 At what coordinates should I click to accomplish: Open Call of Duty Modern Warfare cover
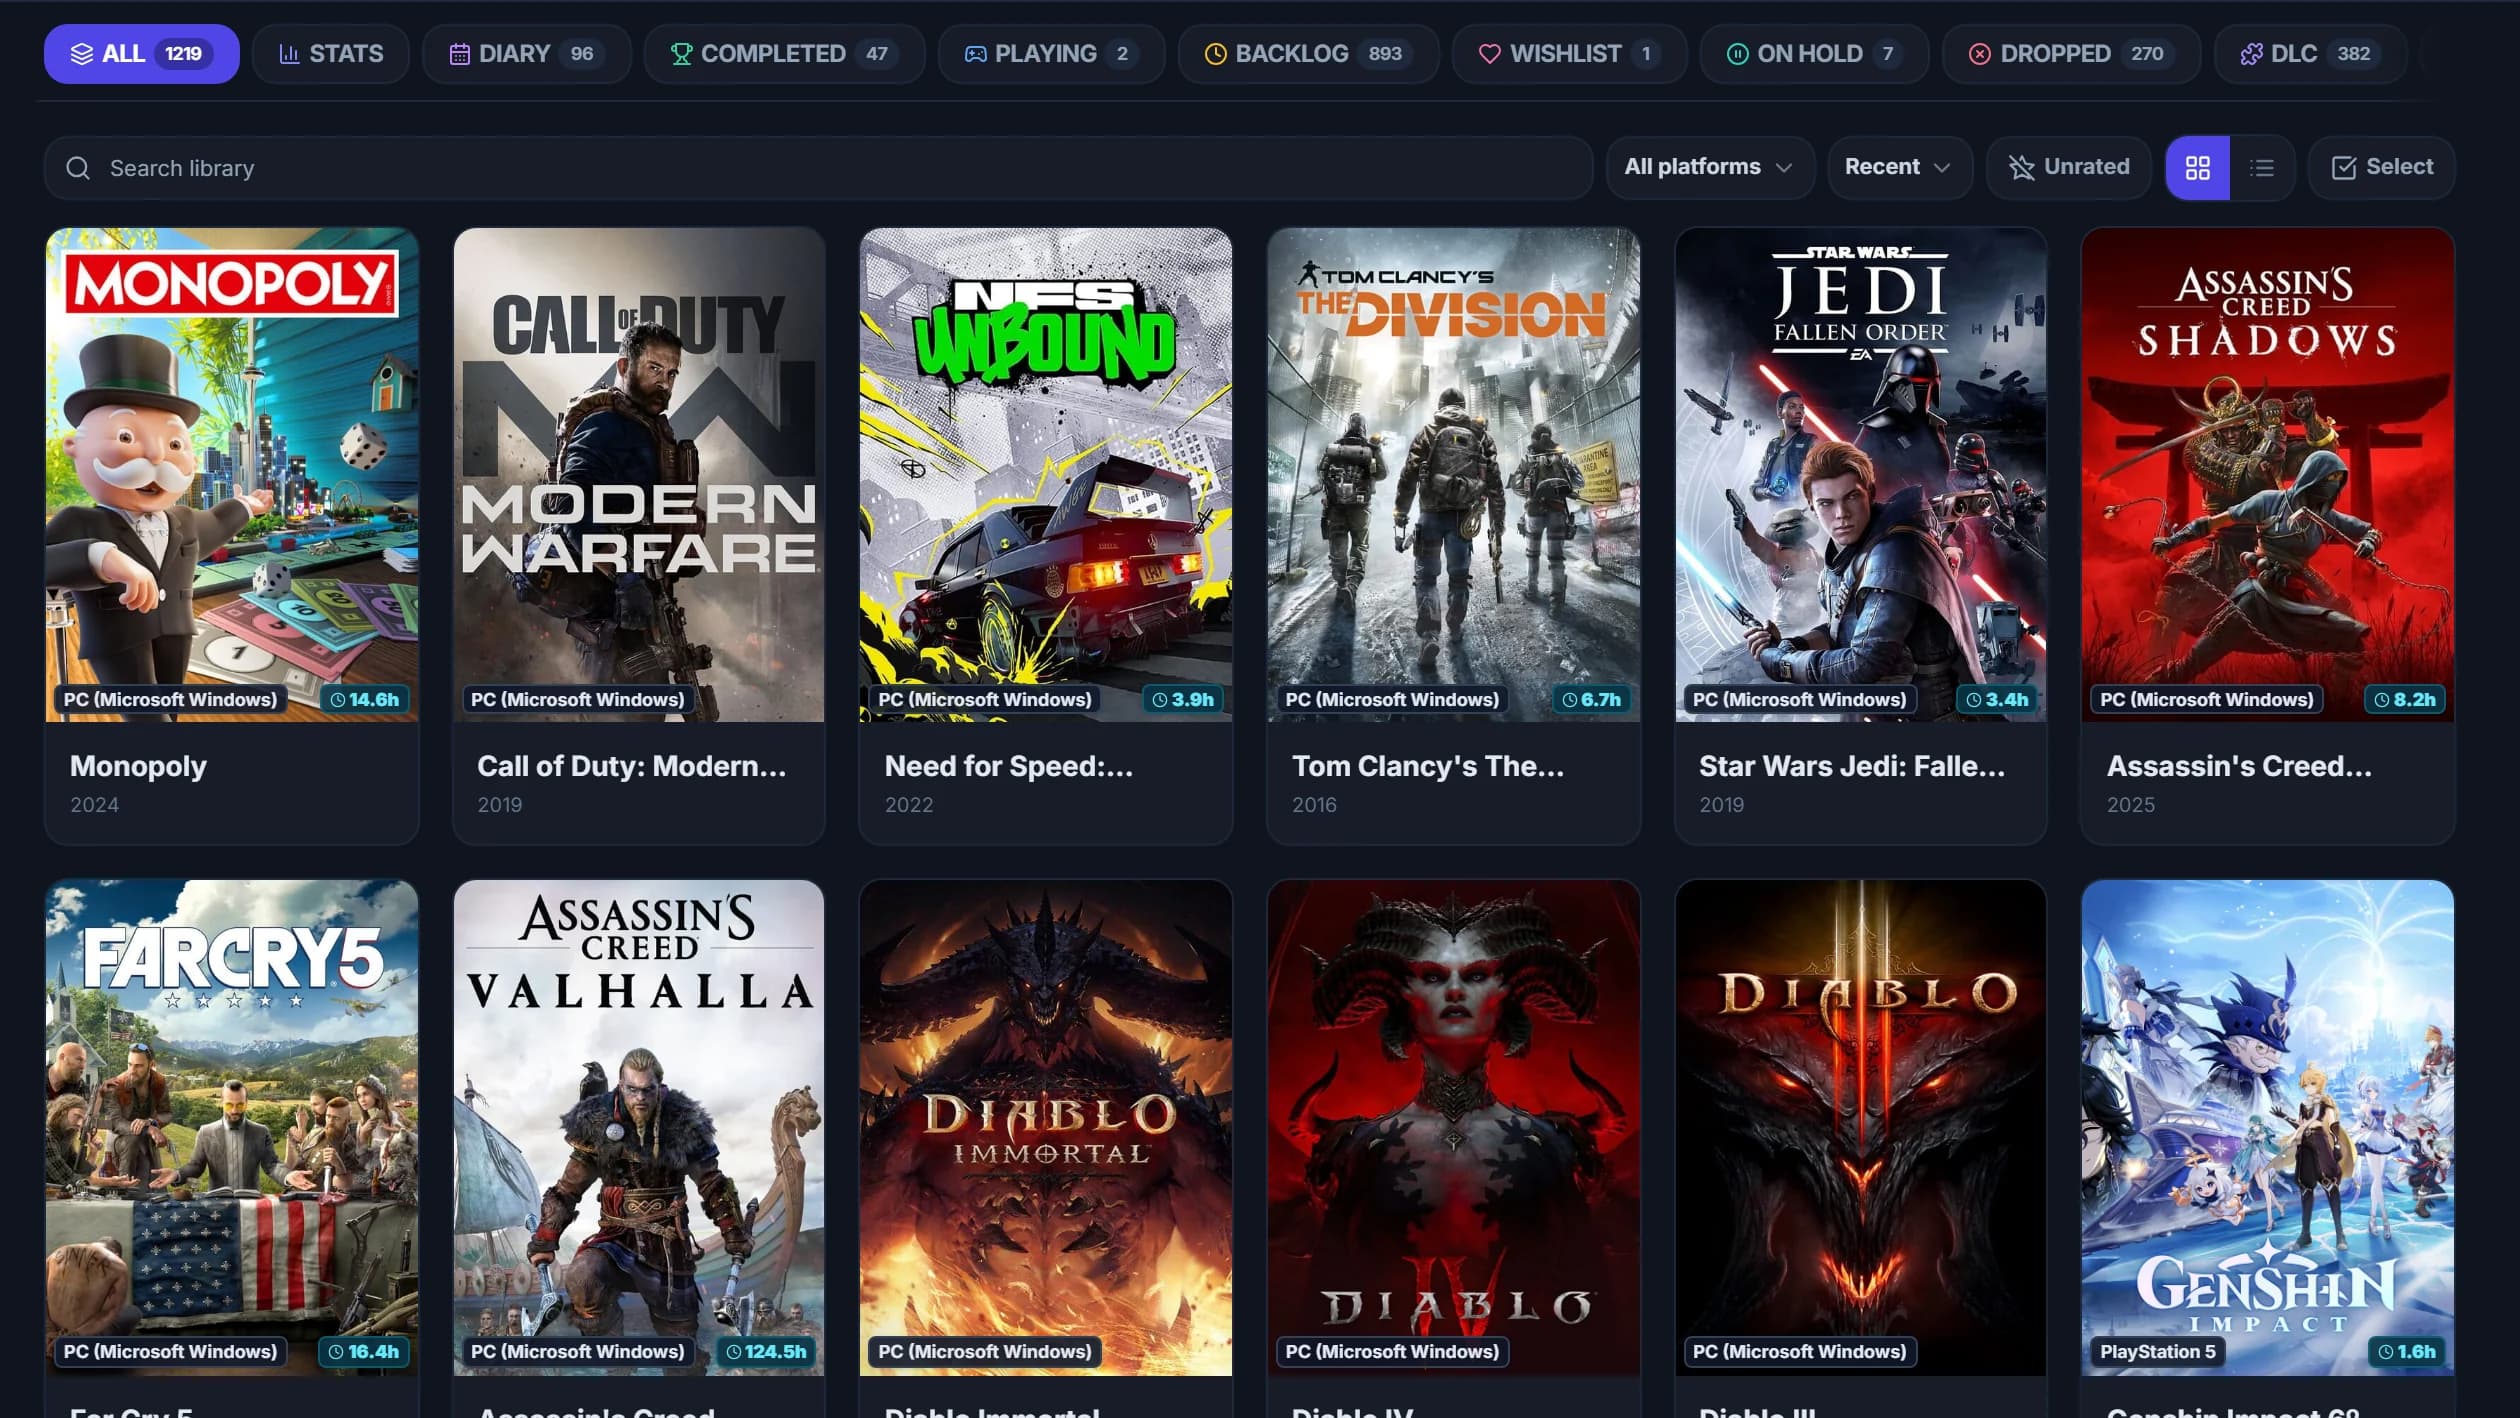tap(639, 474)
